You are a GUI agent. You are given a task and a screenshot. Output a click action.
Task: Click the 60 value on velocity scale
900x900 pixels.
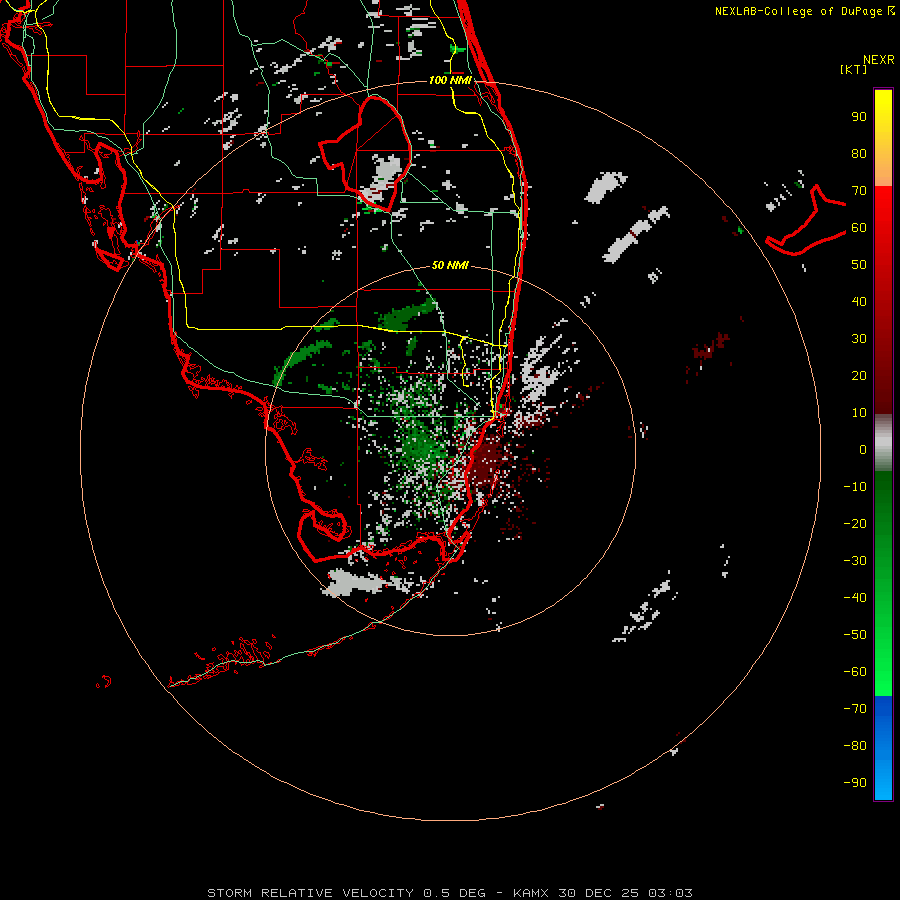[x=859, y=228]
